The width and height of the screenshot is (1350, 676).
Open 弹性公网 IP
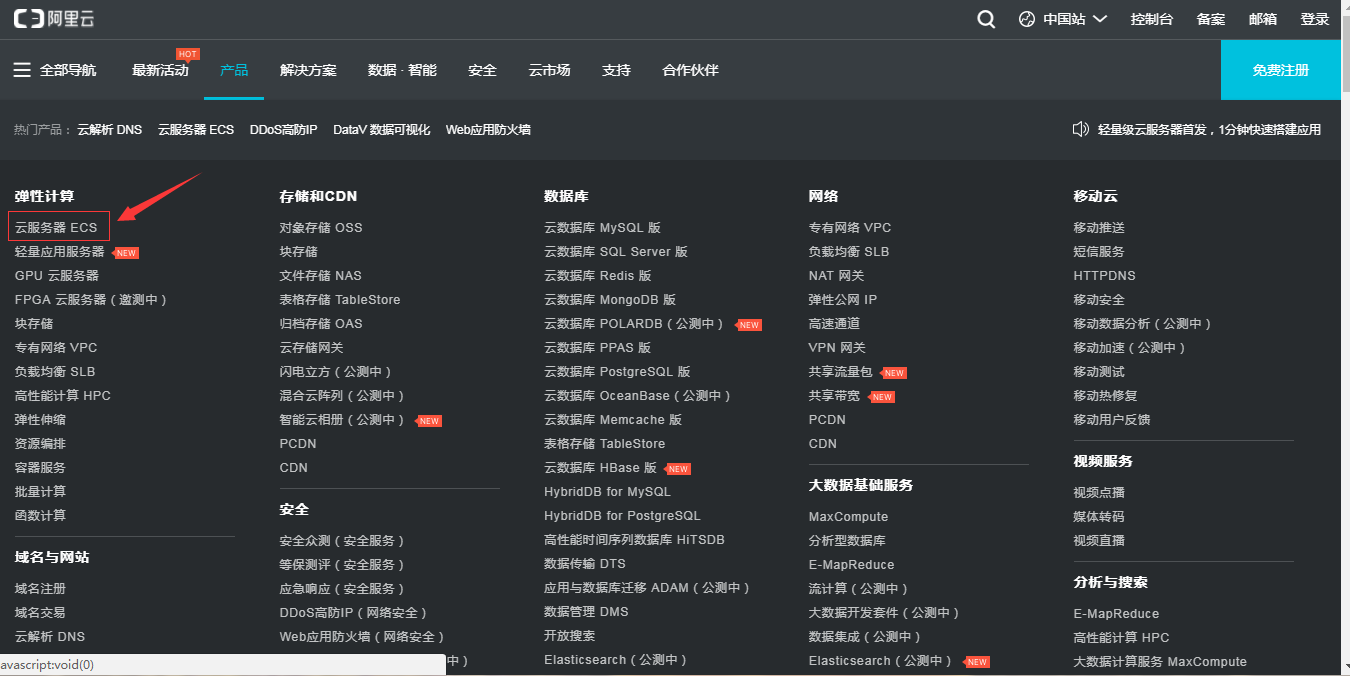(843, 300)
